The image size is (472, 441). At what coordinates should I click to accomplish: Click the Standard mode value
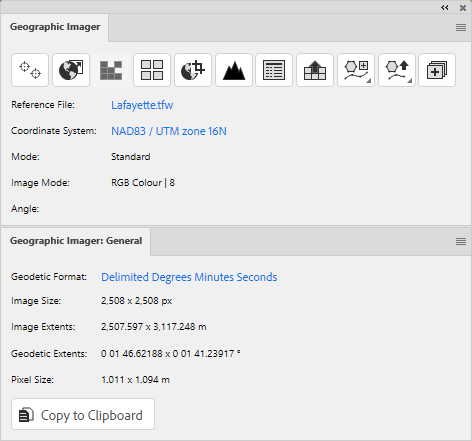pos(131,157)
